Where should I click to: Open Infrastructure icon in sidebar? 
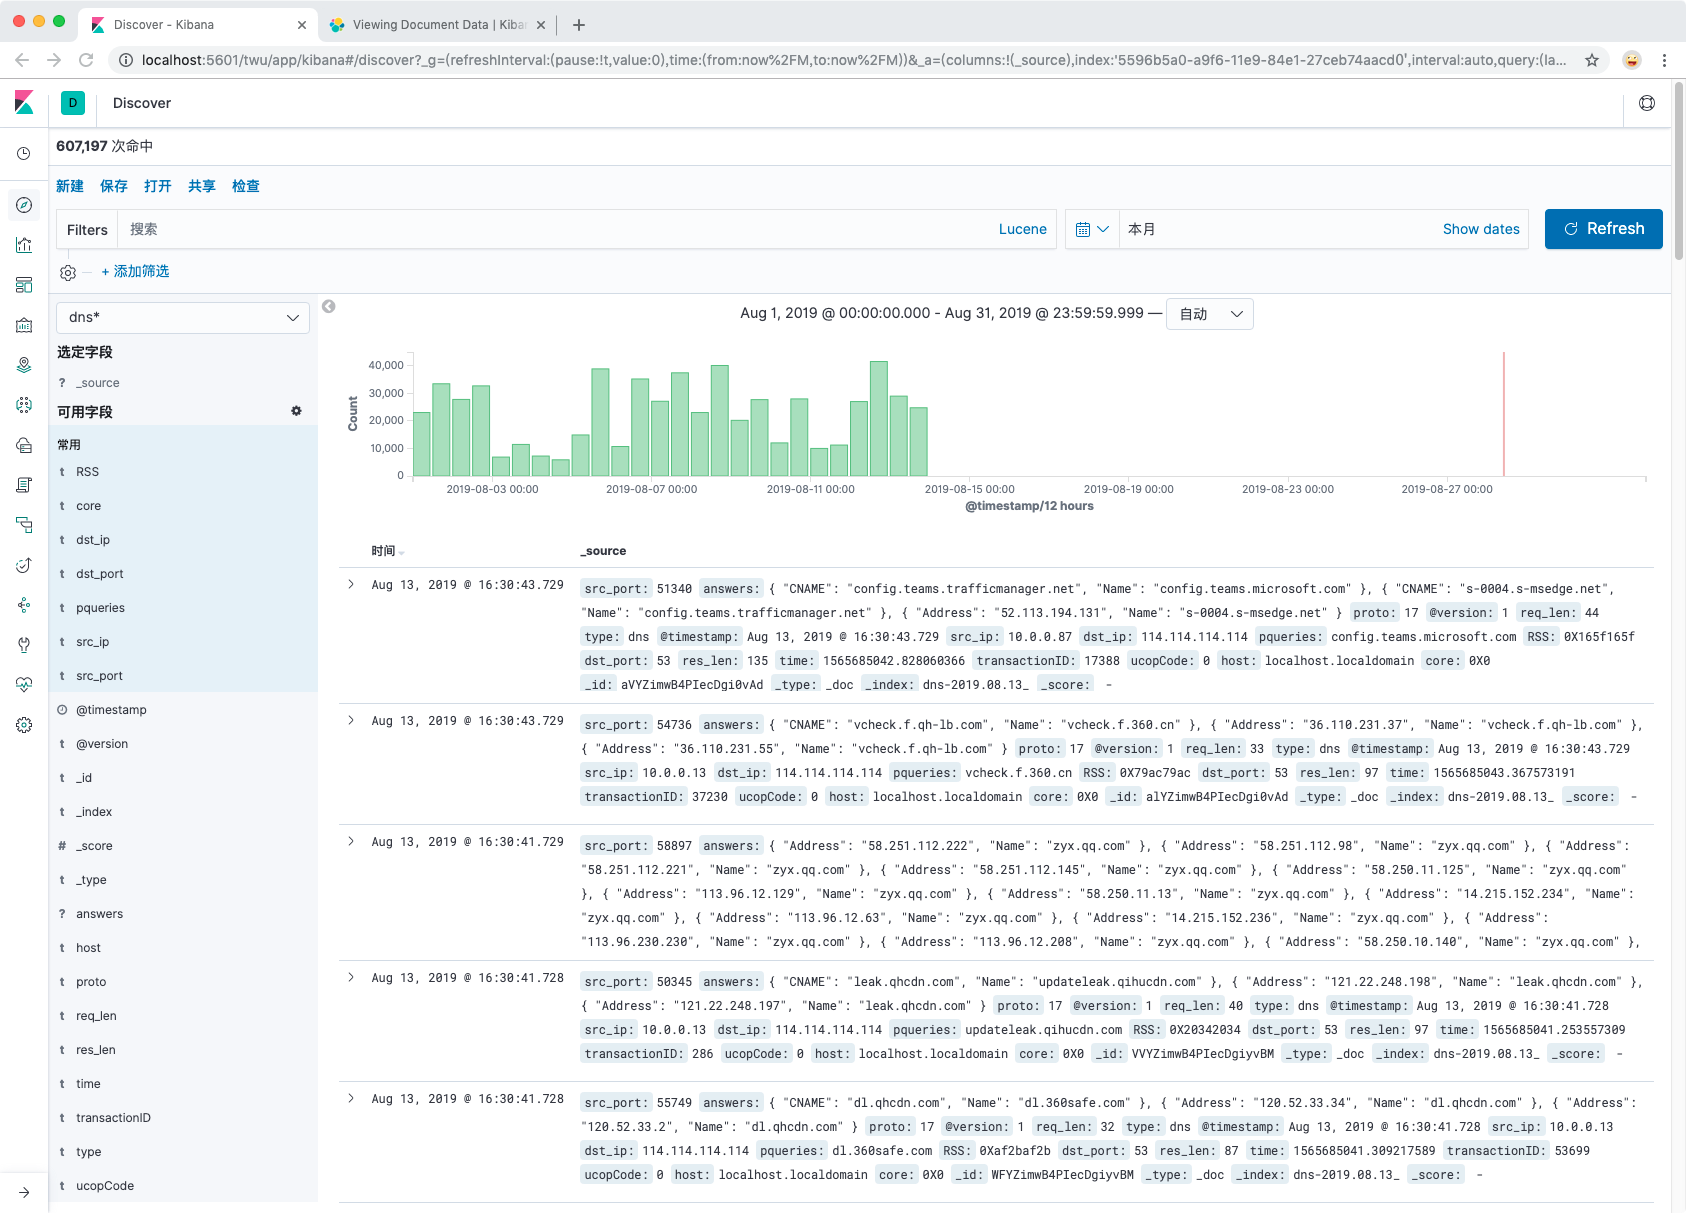pyautogui.click(x=24, y=445)
